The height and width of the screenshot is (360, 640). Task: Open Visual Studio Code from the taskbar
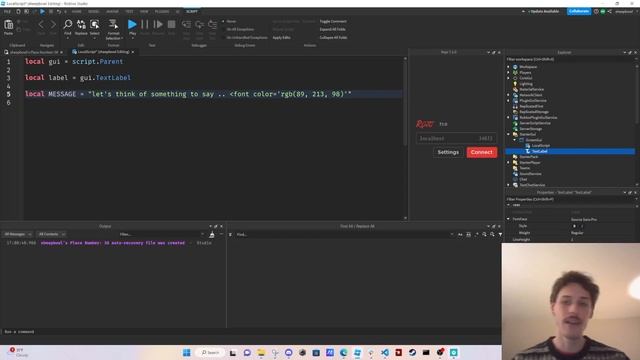coord(385,352)
